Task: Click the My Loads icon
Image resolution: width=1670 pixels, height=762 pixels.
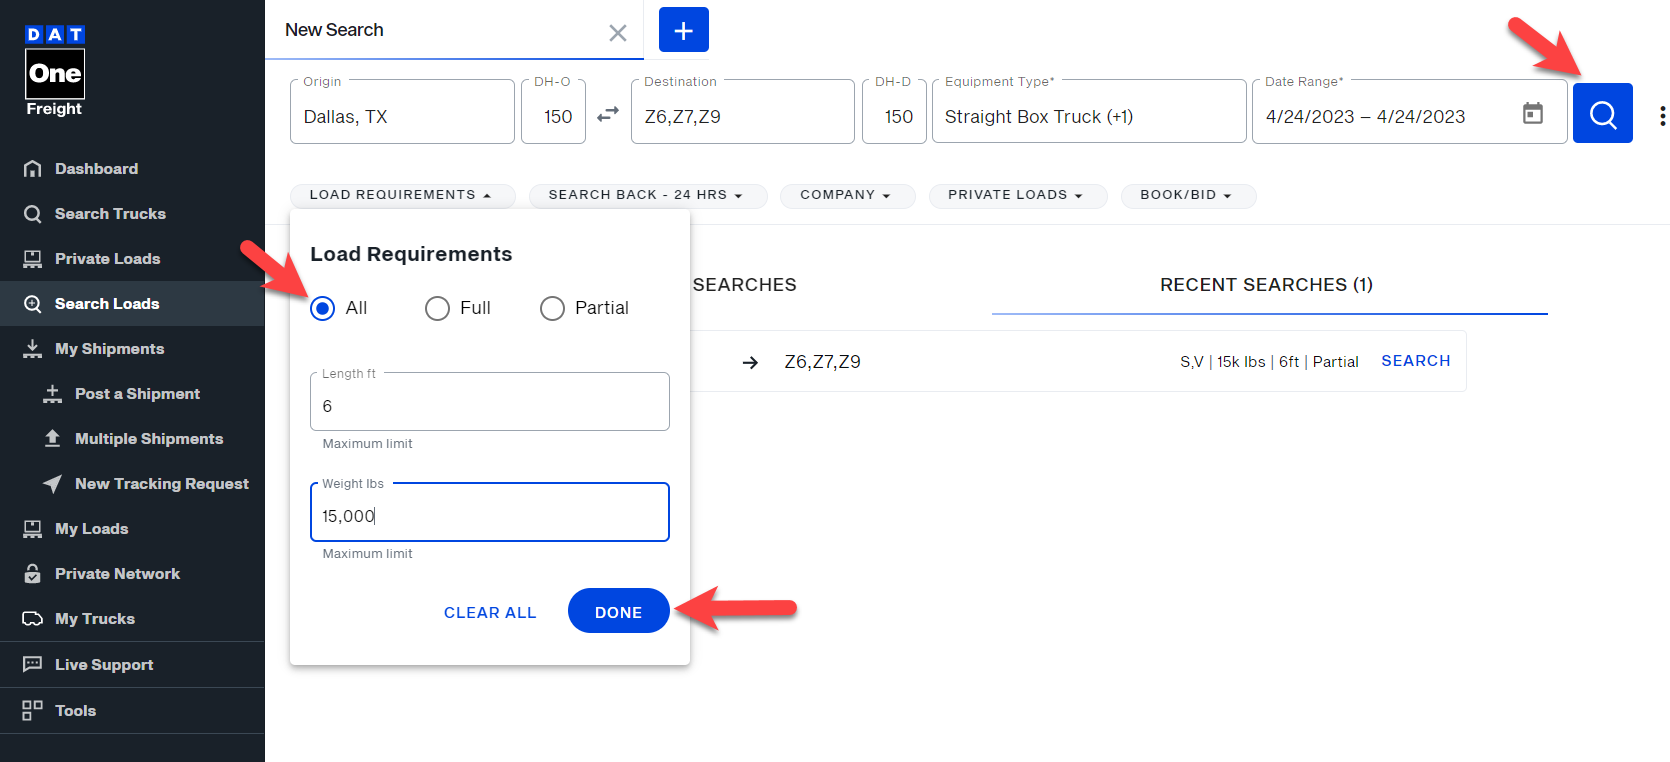Action: (33, 529)
